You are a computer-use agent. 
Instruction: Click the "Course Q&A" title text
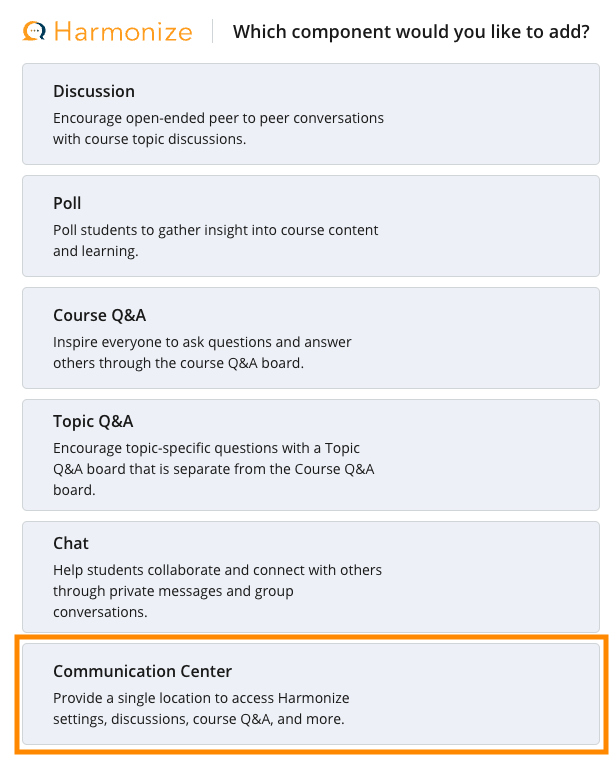coord(99,315)
